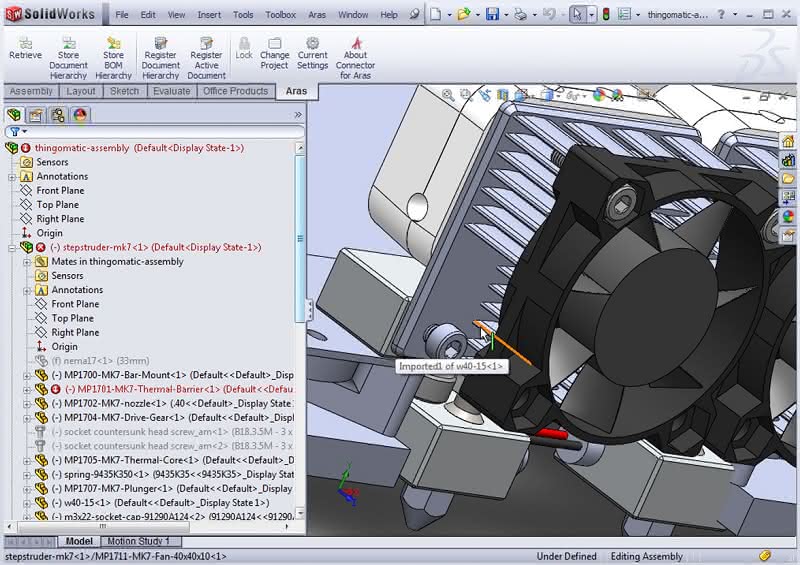Click Previous View in viewport toolbar
800x565 pixels.
484,94
